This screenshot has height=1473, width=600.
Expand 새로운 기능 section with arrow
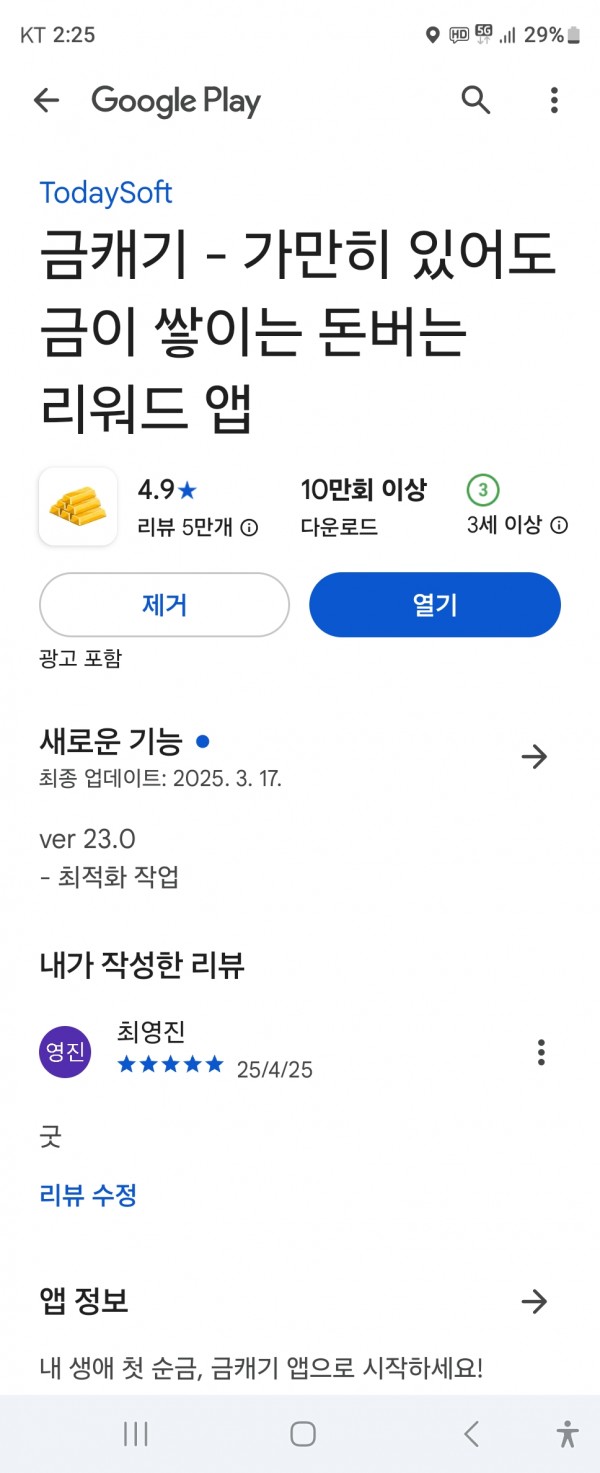coord(535,757)
